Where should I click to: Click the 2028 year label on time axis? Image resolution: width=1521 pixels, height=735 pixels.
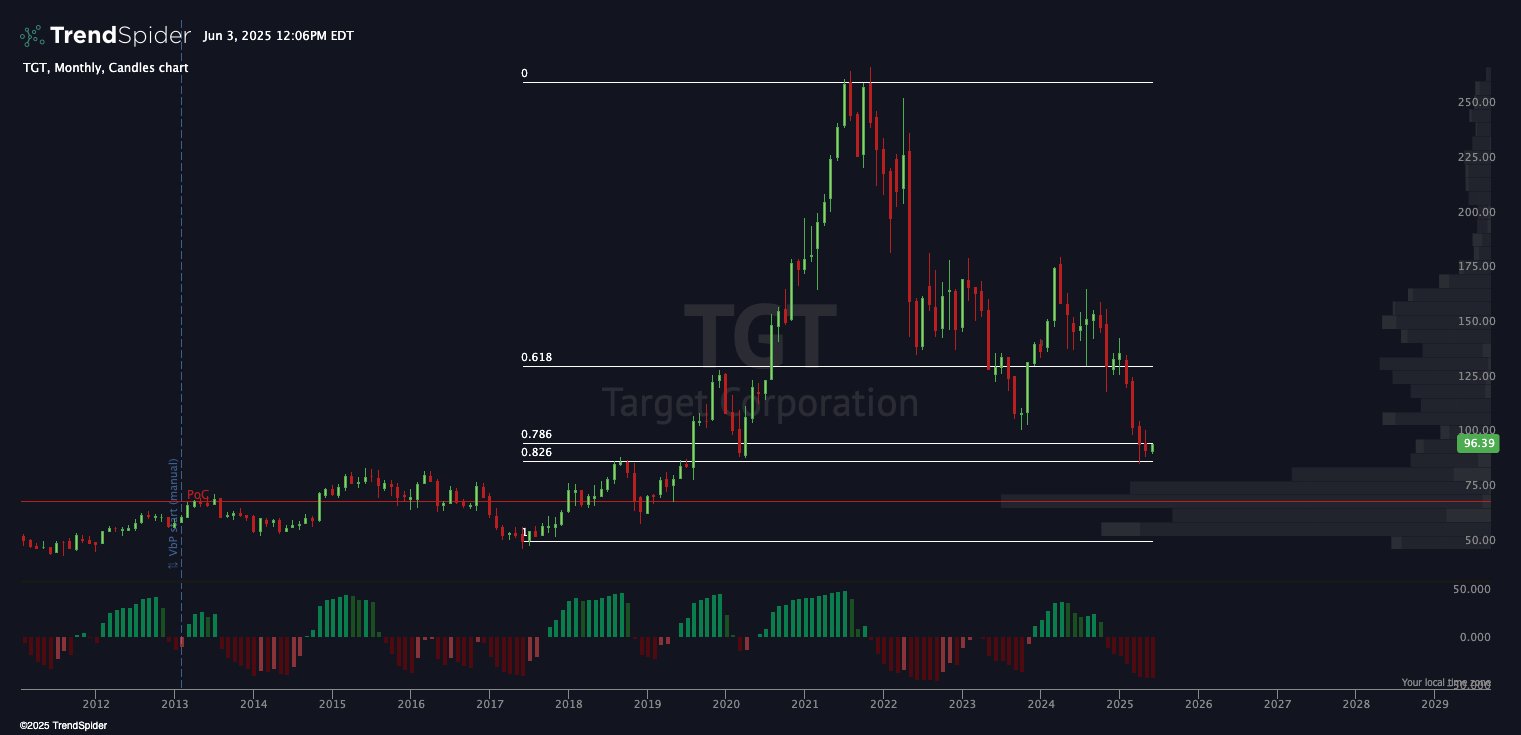(1356, 704)
